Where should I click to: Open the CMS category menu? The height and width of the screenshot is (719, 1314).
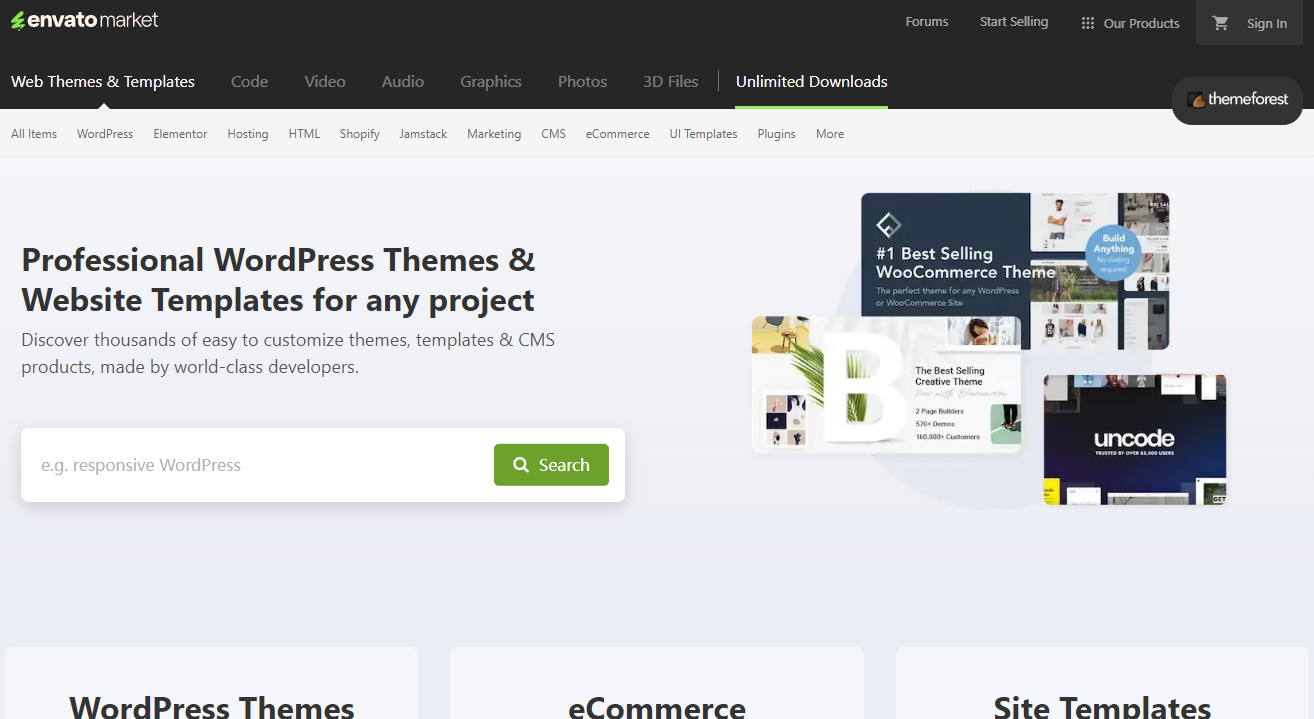click(x=553, y=134)
